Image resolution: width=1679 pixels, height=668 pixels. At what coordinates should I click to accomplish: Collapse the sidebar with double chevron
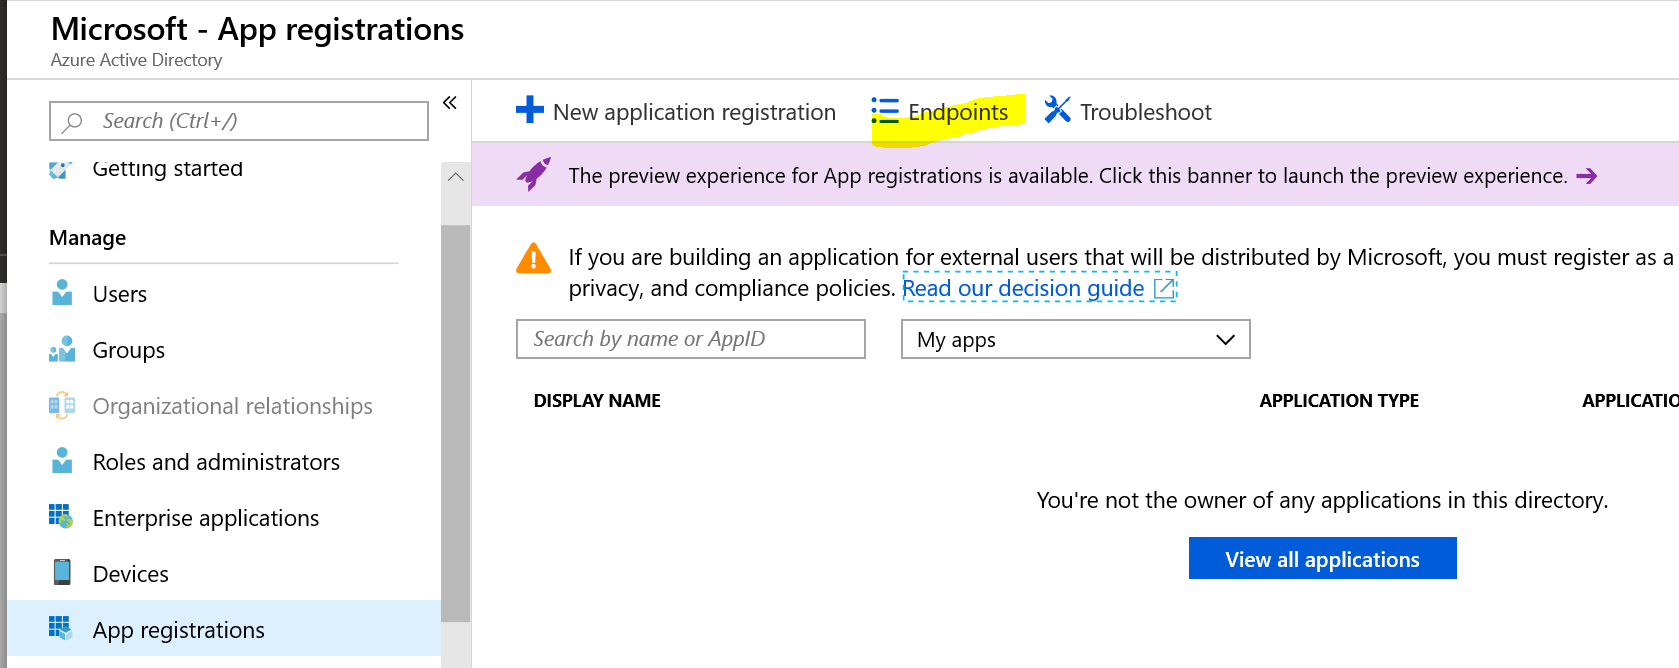pos(450,102)
